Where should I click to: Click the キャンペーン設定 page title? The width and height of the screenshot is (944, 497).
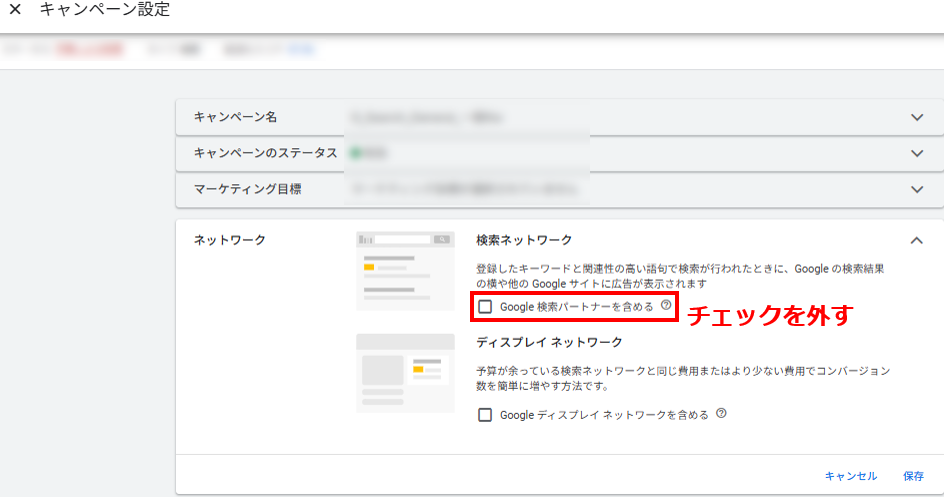pos(105,9)
